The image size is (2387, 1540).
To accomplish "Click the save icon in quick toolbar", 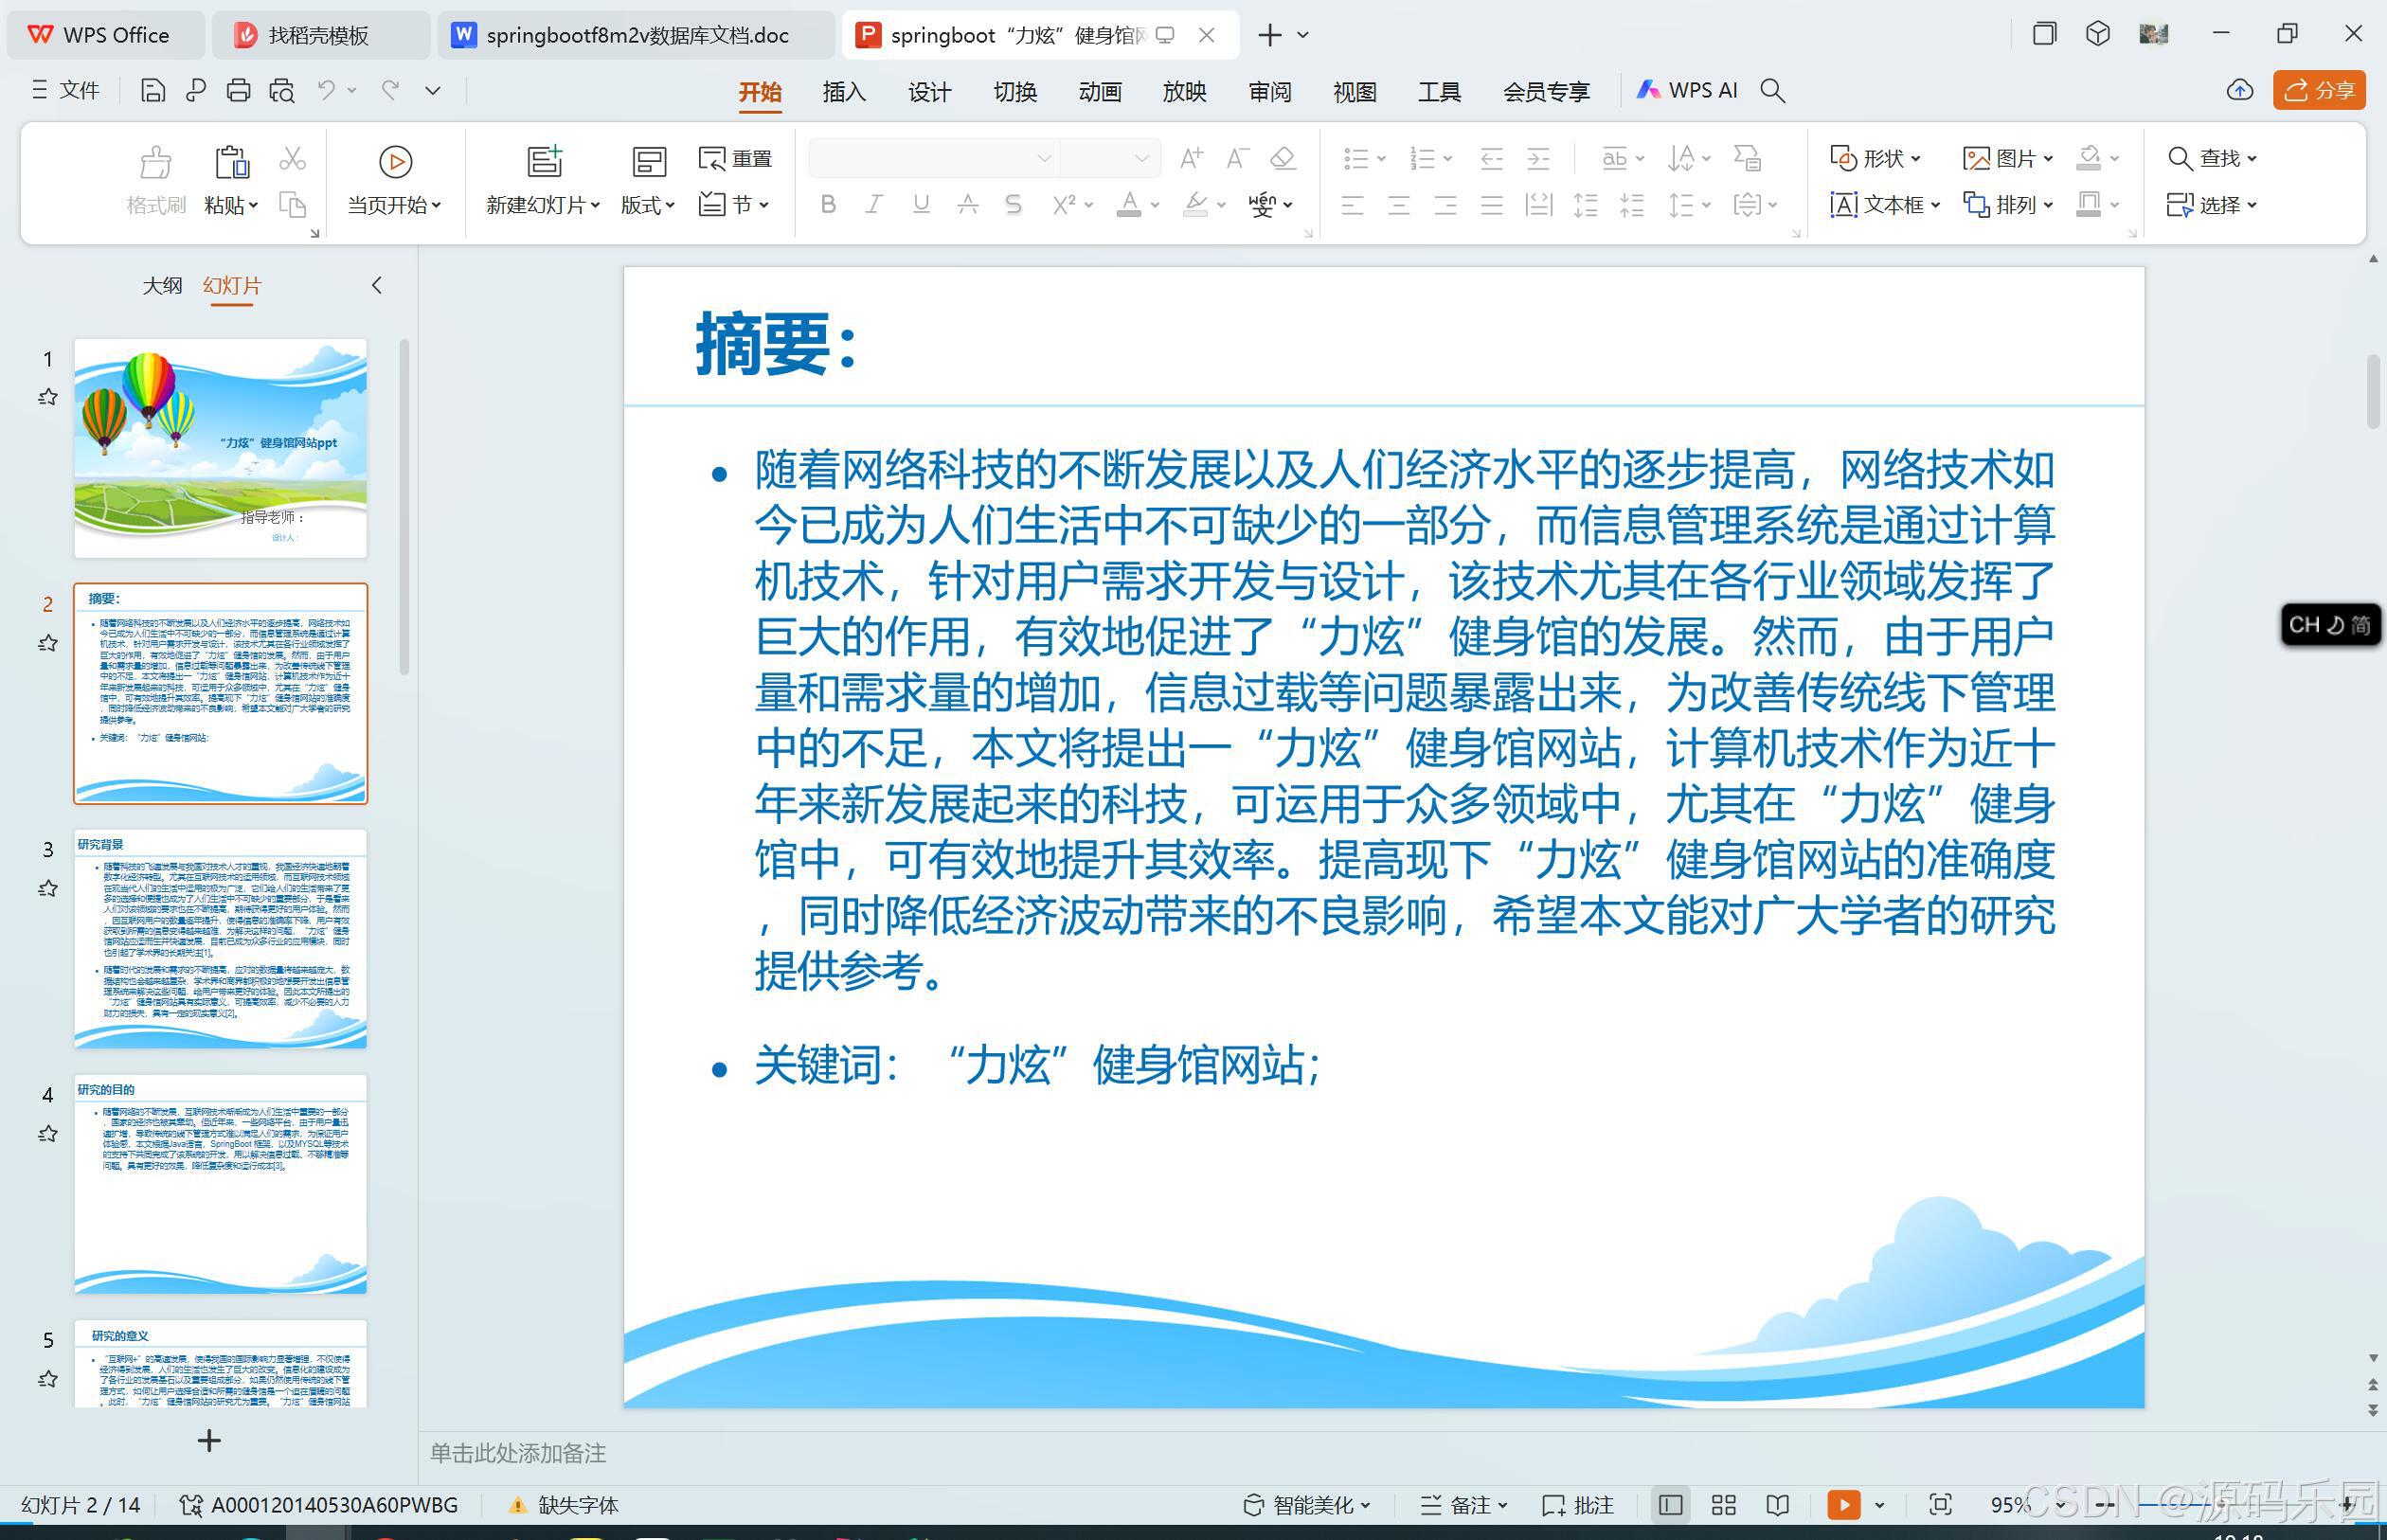I will [153, 91].
